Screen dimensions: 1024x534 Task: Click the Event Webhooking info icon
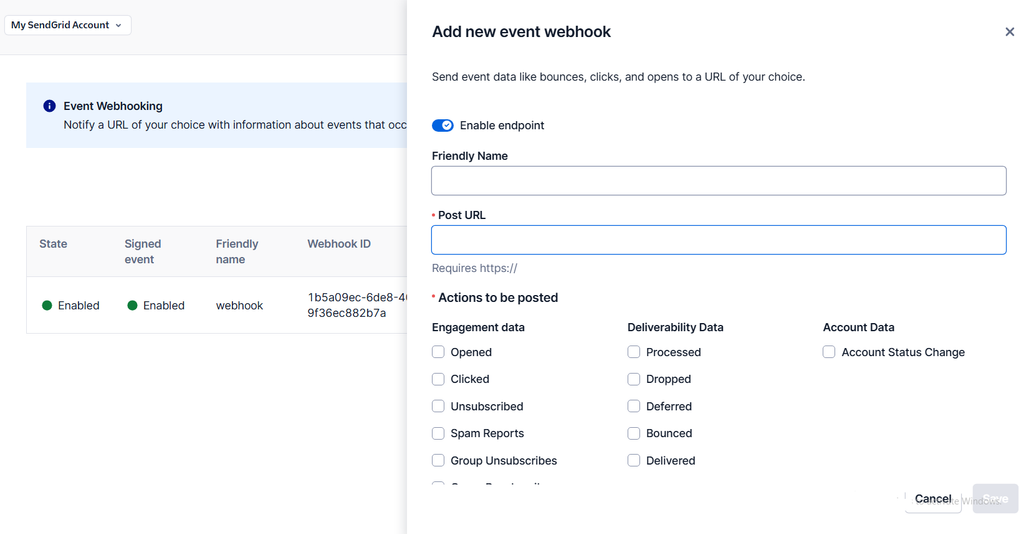click(x=49, y=106)
